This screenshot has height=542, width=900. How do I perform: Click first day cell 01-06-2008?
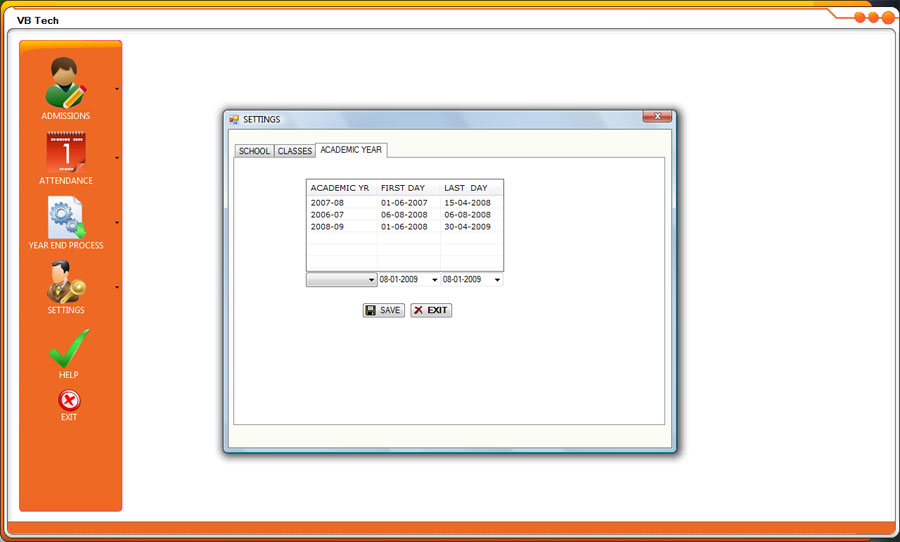coord(404,227)
